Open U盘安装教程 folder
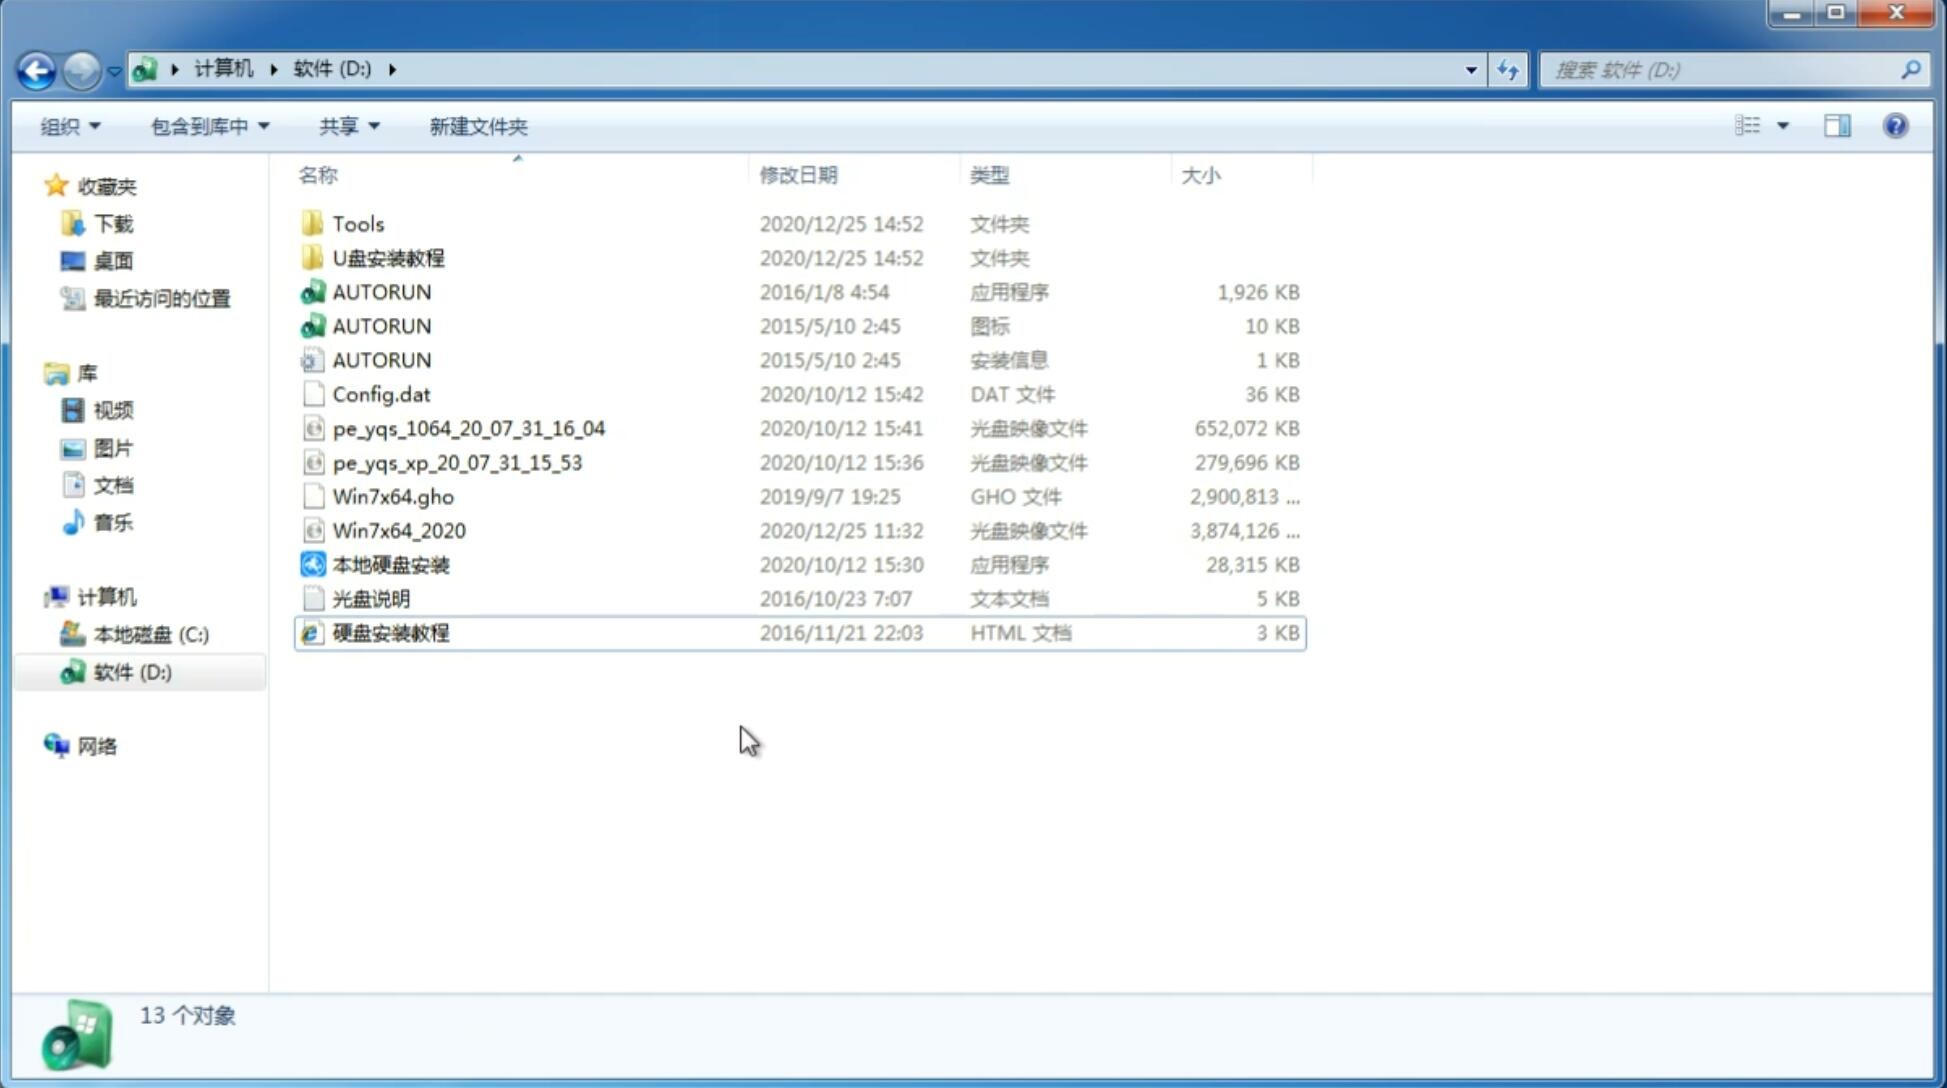Viewport: 1947px width, 1088px height. (x=388, y=257)
